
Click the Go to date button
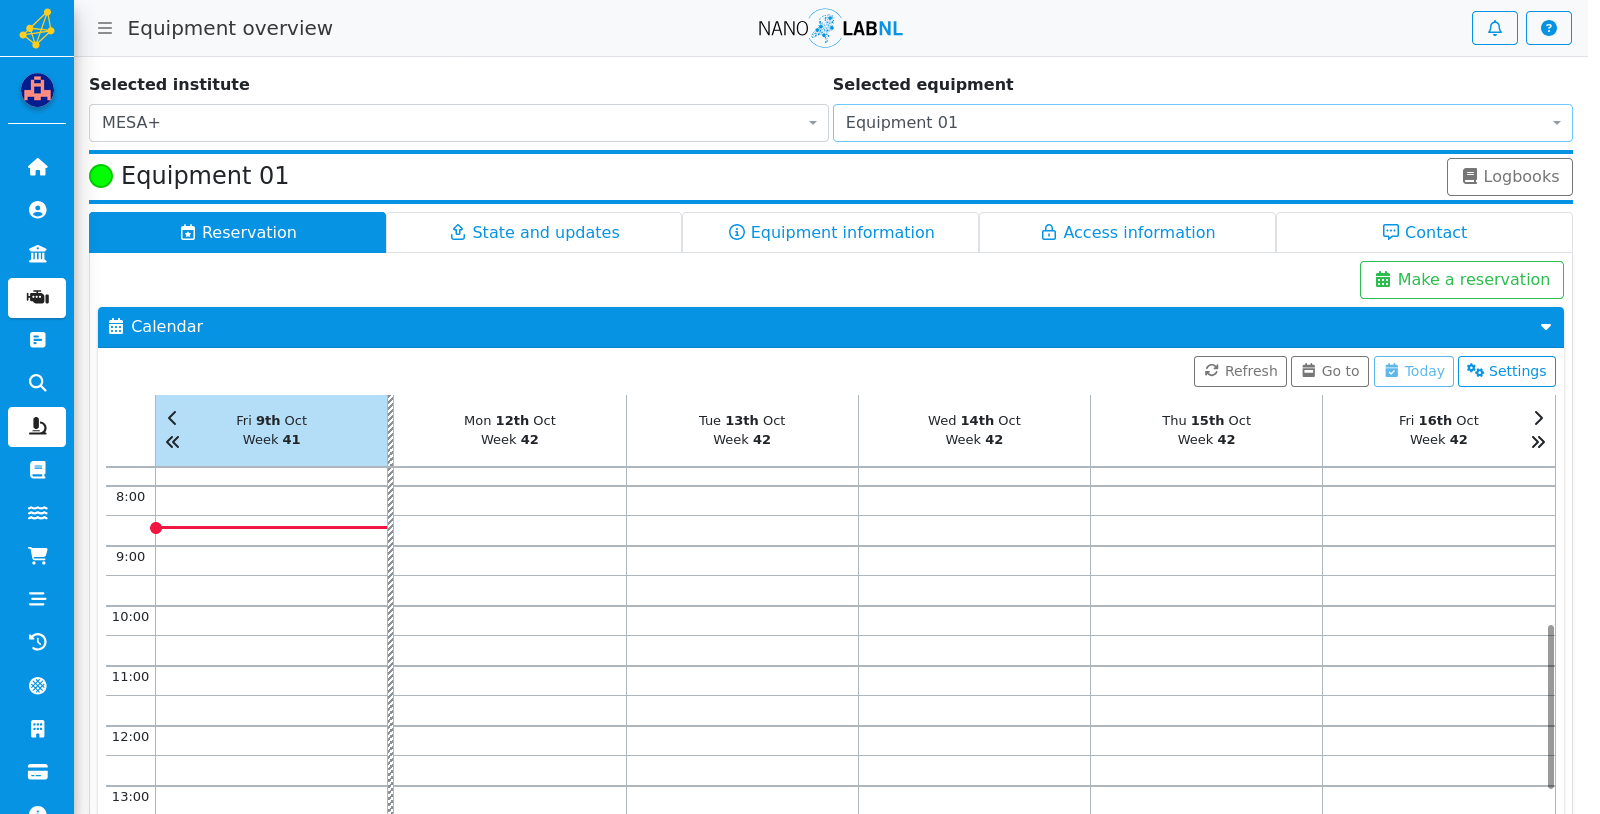tap(1329, 371)
